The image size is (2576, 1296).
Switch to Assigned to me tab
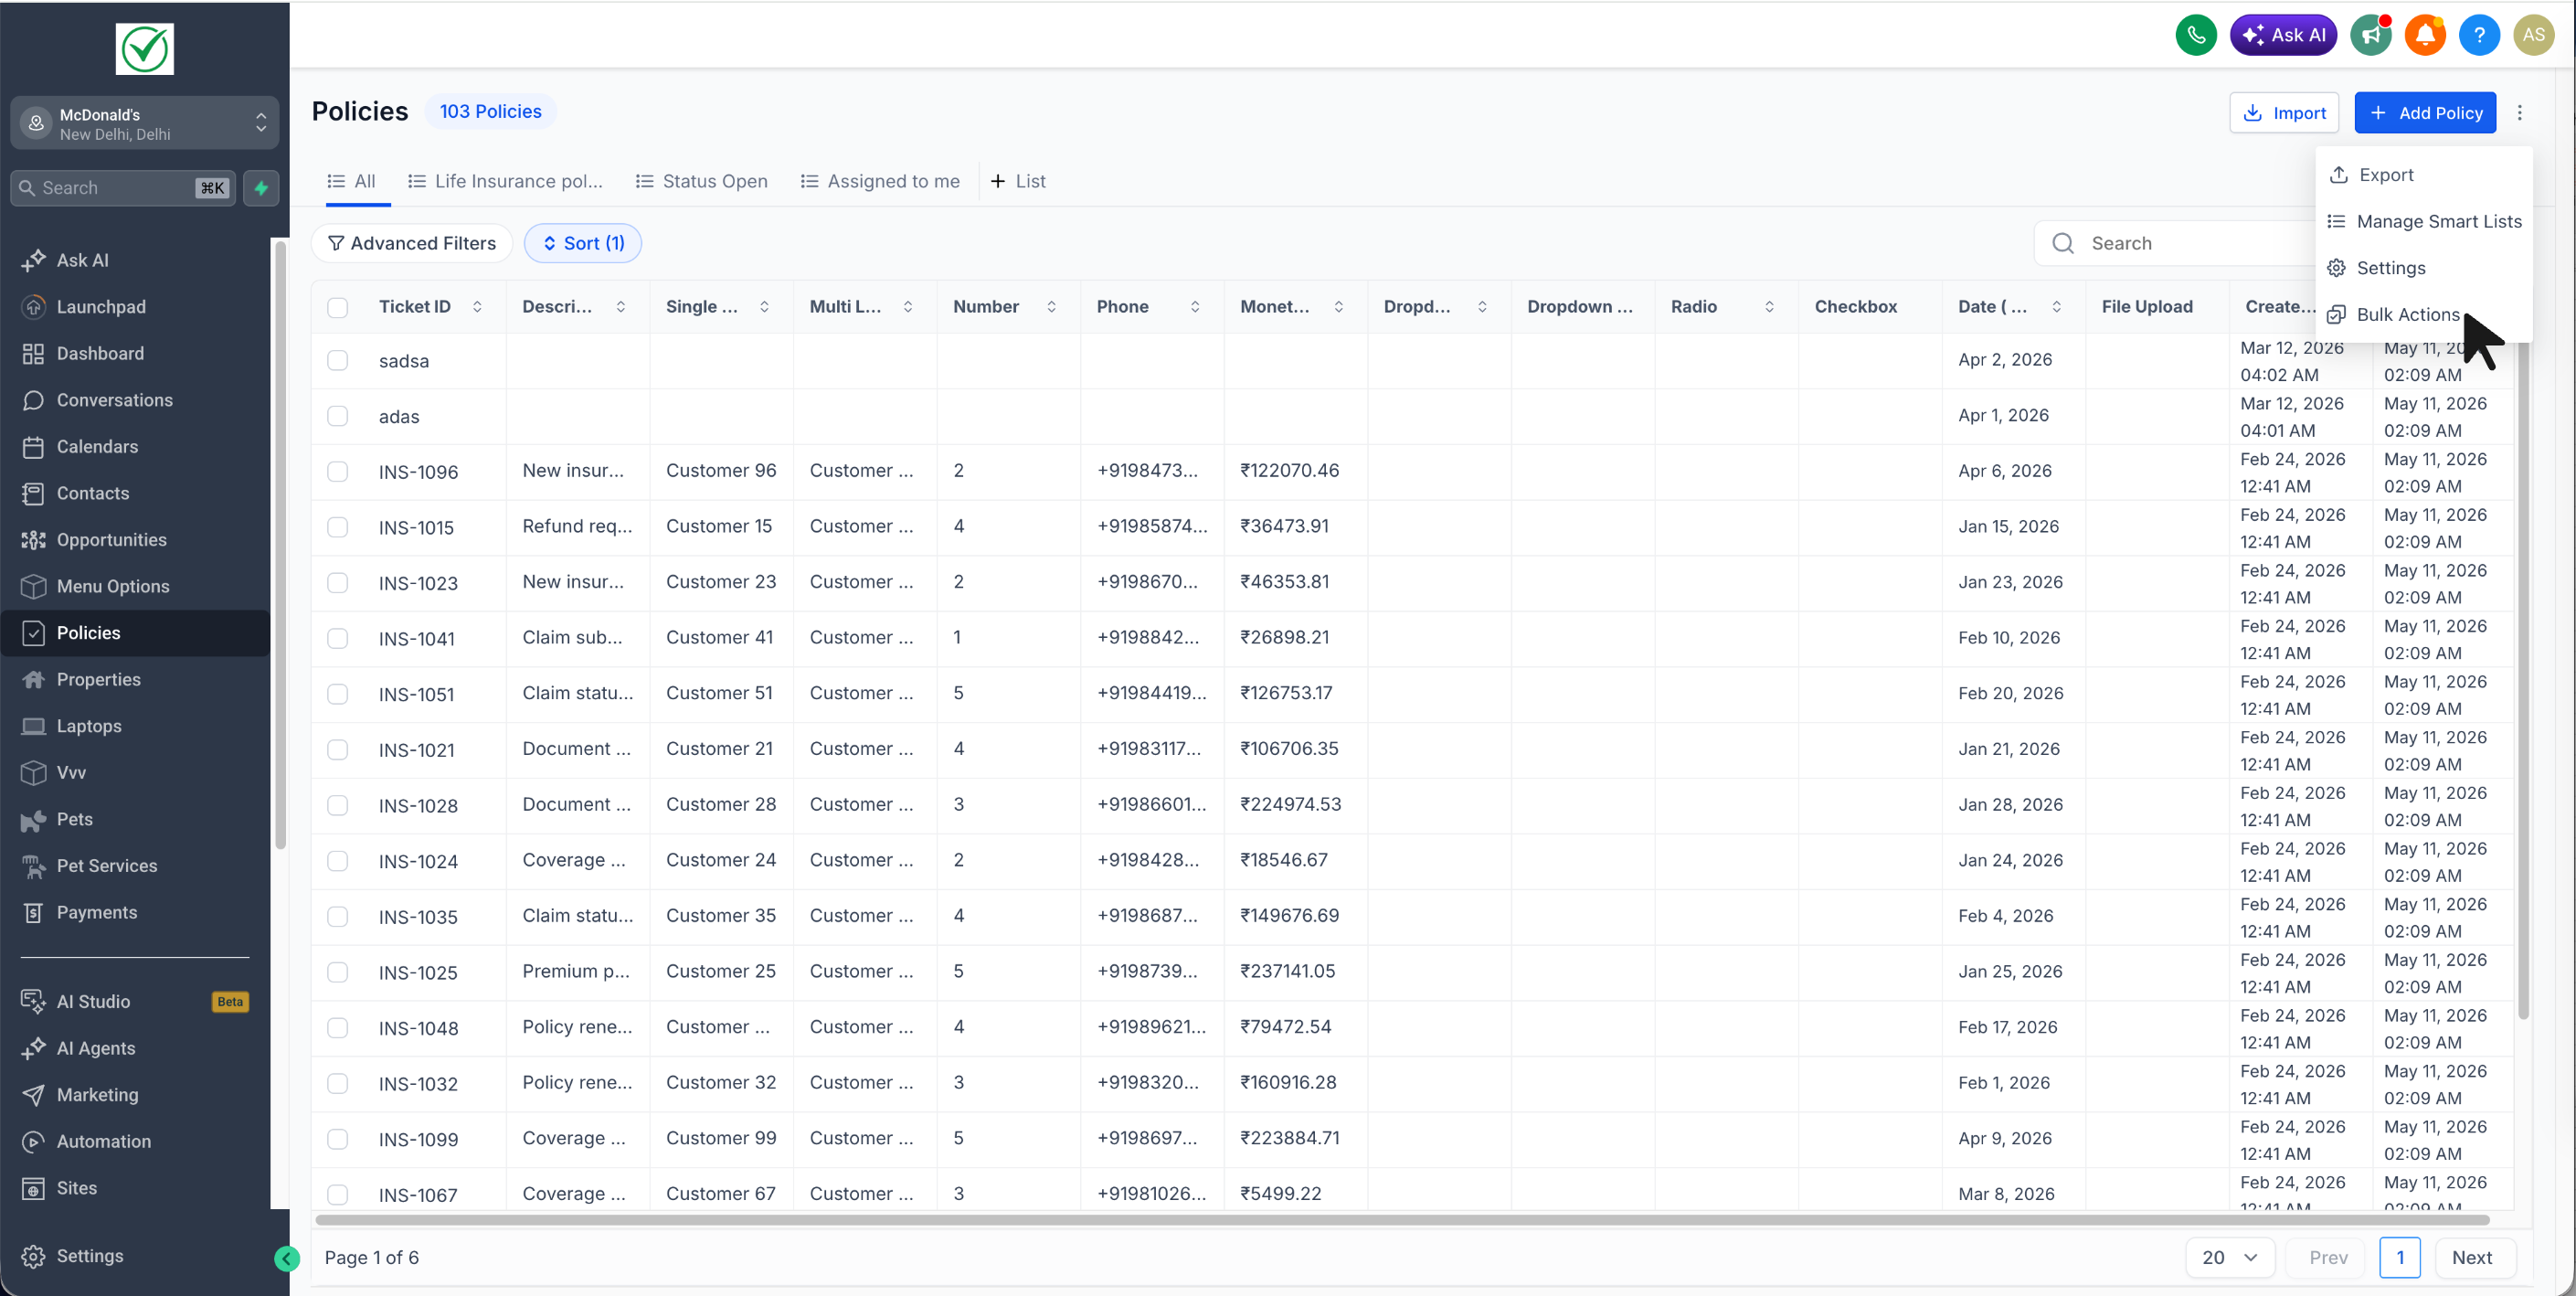[x=880, y=181]
